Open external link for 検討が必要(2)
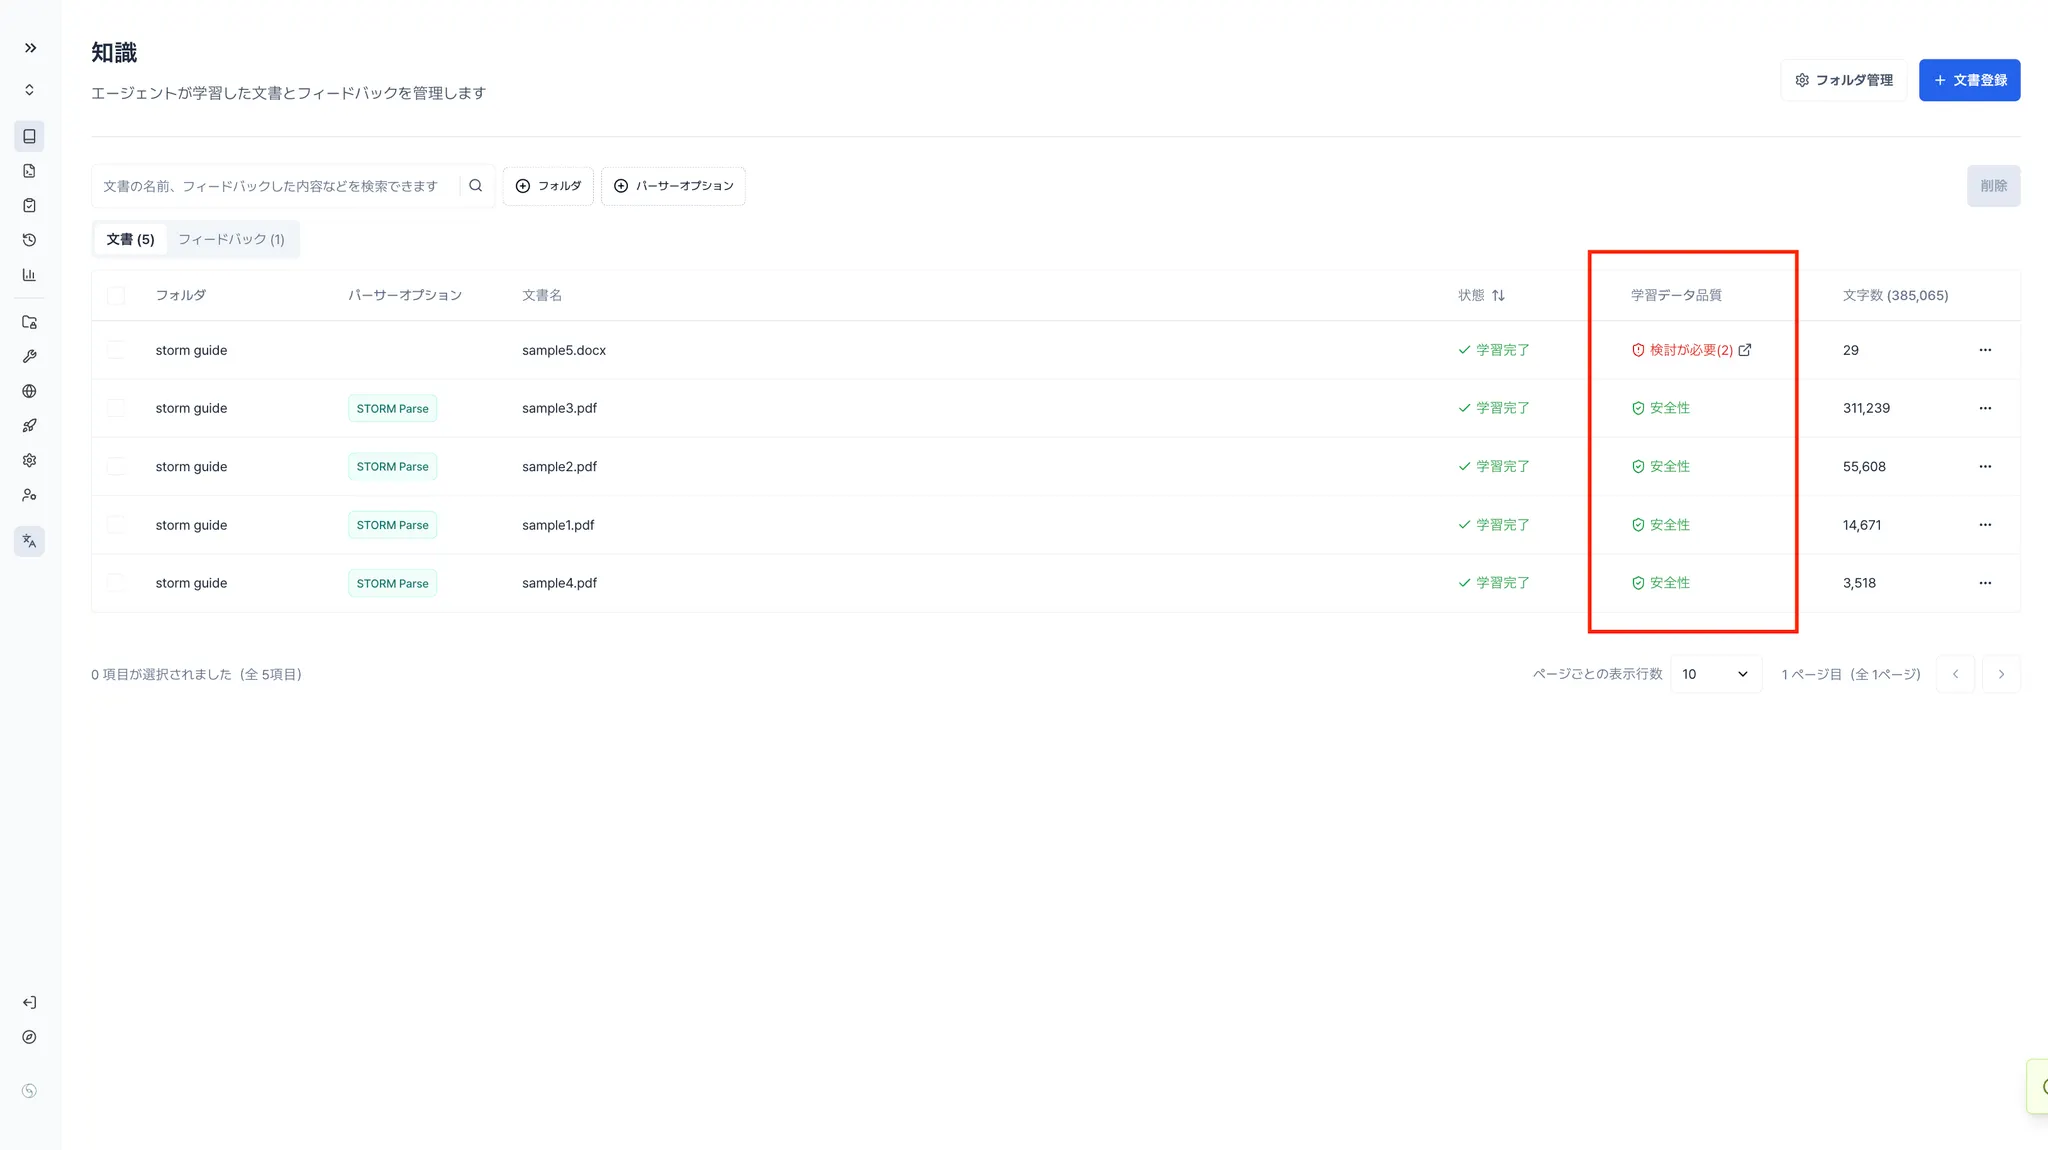 (x=1745, y=350)
